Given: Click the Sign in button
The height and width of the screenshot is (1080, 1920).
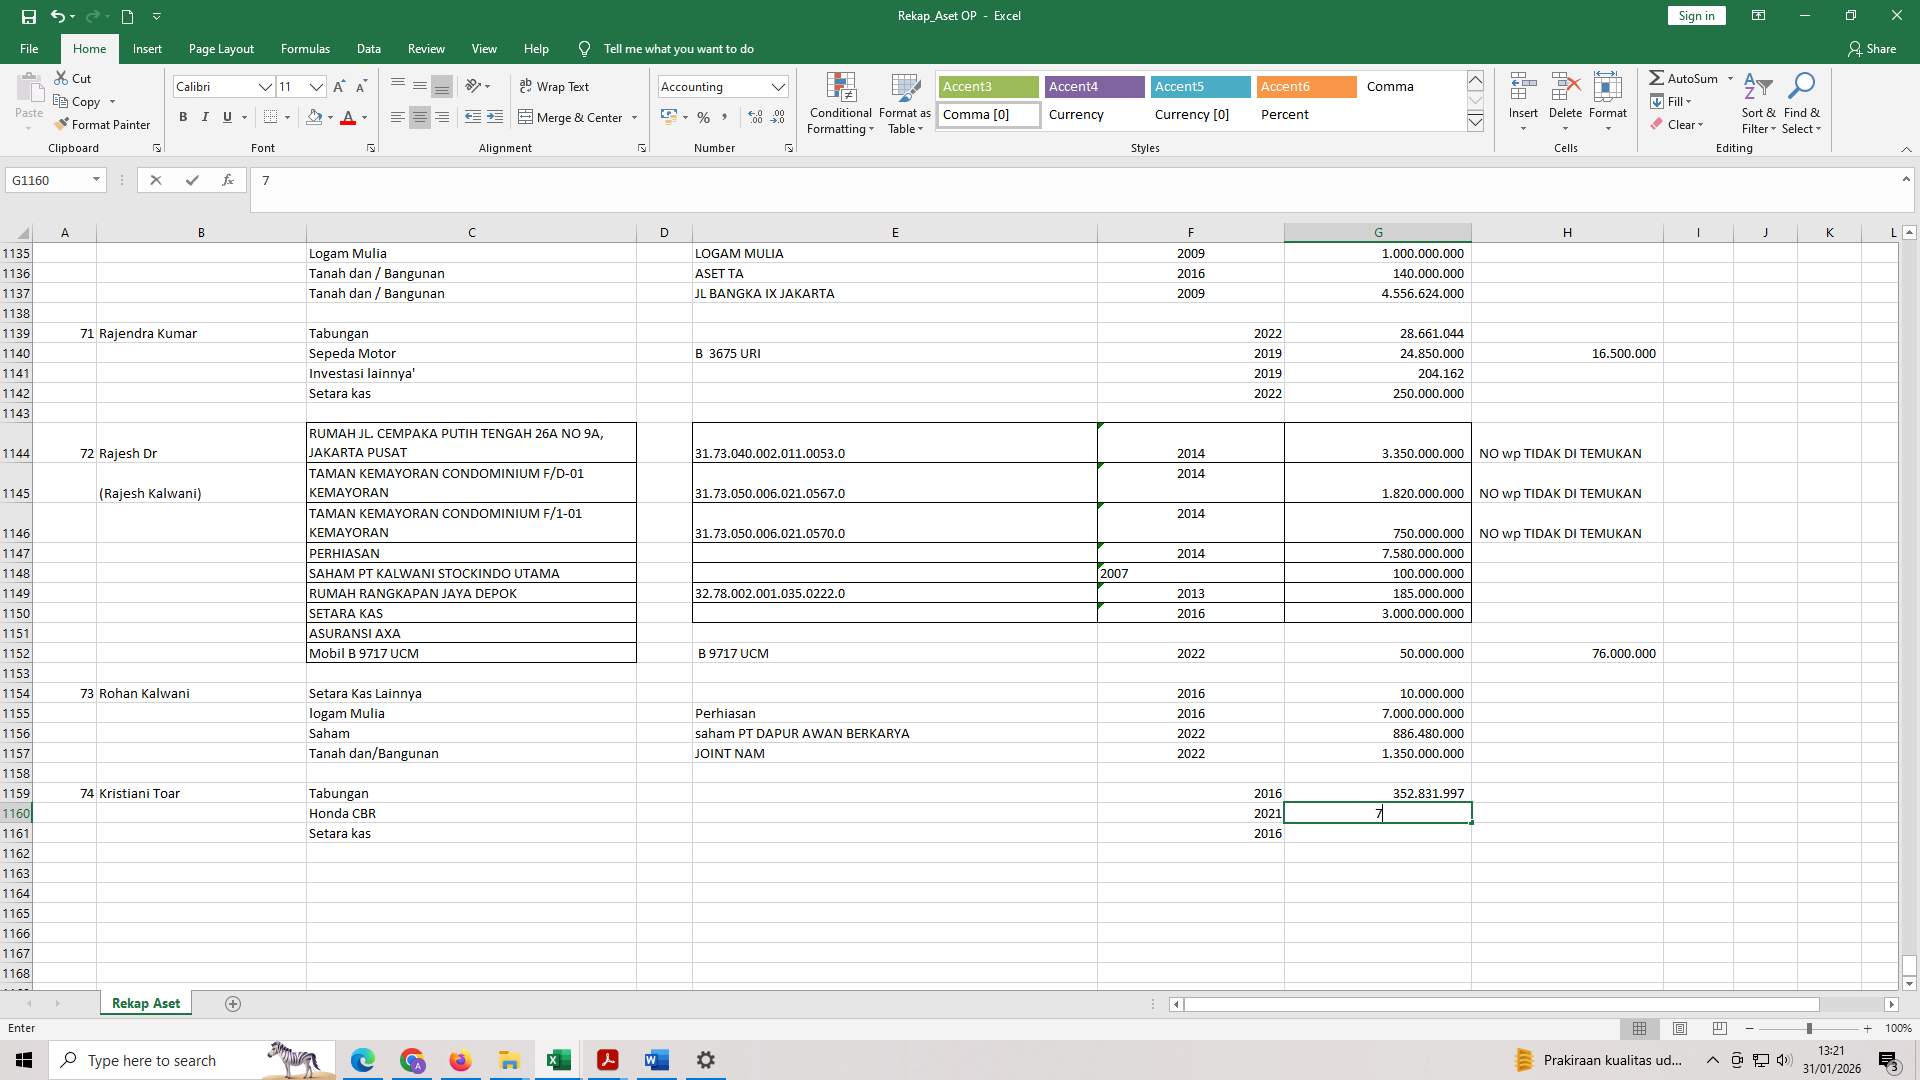Looking at the screenshot, I should pyautogui.click(x=1695, y=15).
